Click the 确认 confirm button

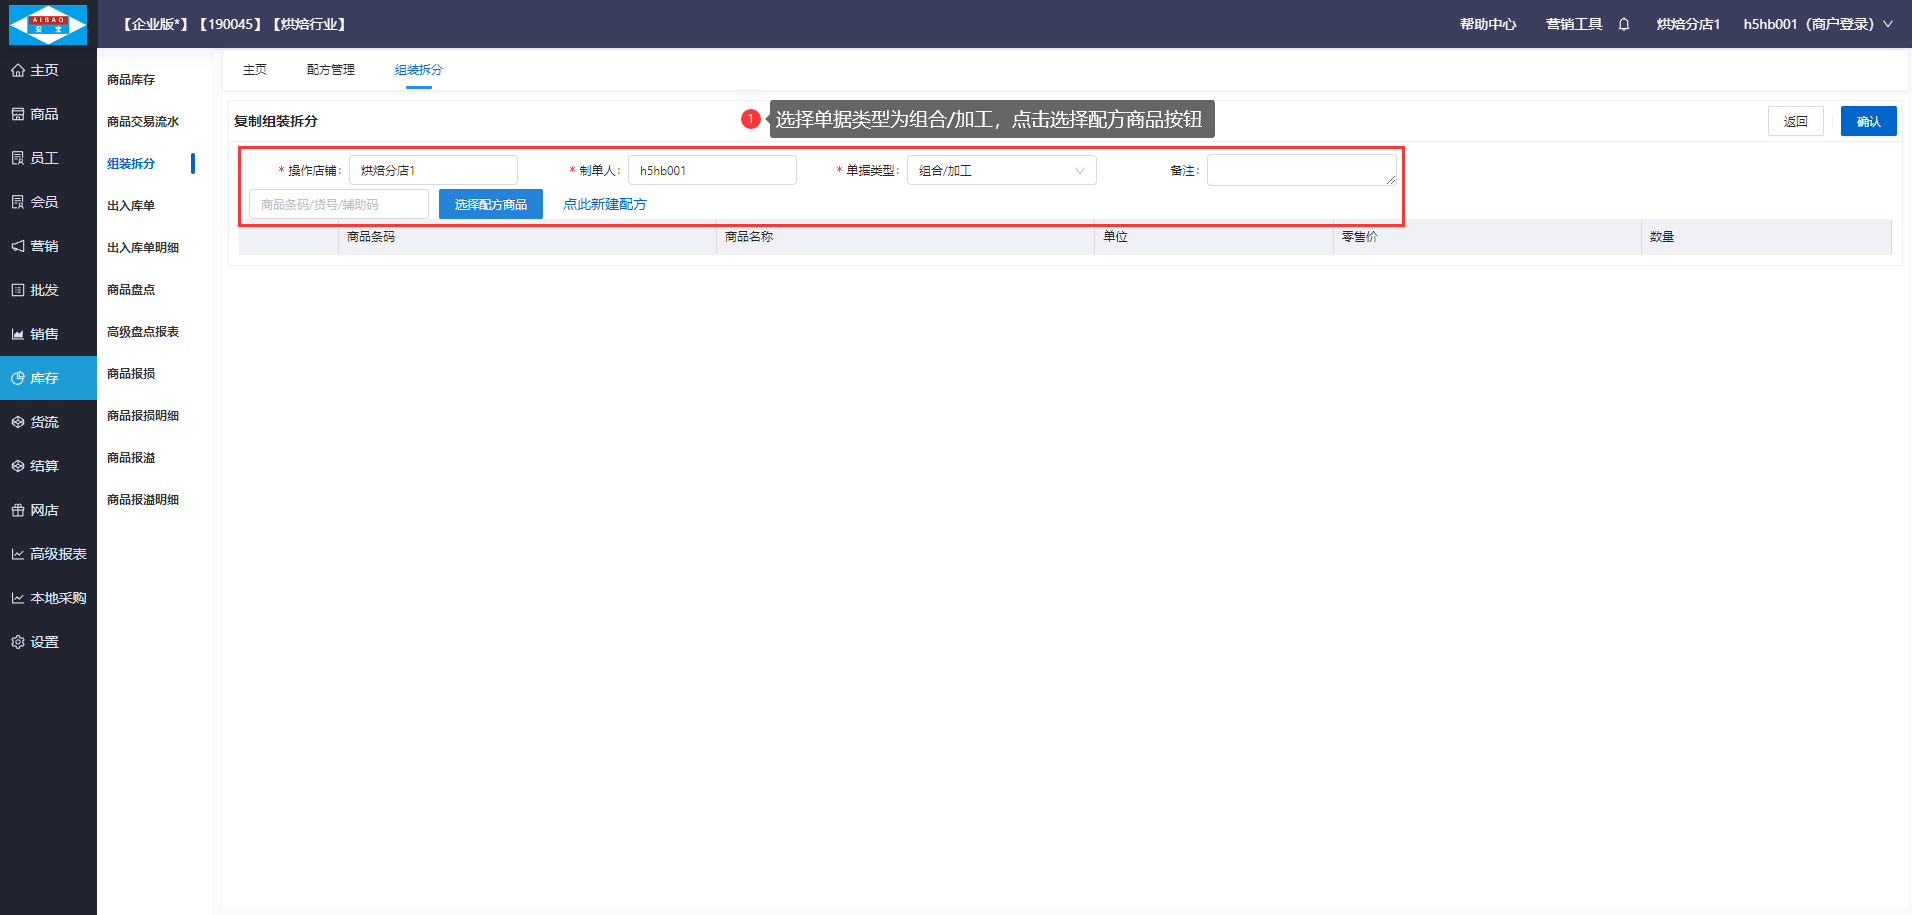click(1868, 121)
